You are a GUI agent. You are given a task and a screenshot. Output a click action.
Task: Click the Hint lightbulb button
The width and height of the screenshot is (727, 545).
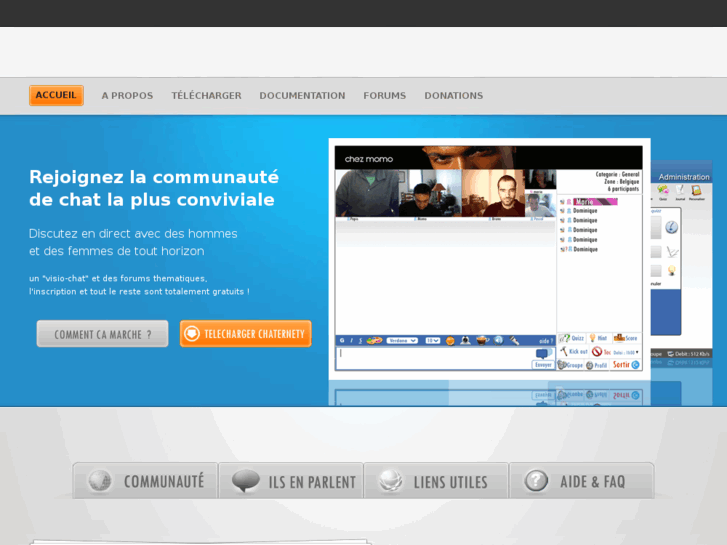click(598, 338)
